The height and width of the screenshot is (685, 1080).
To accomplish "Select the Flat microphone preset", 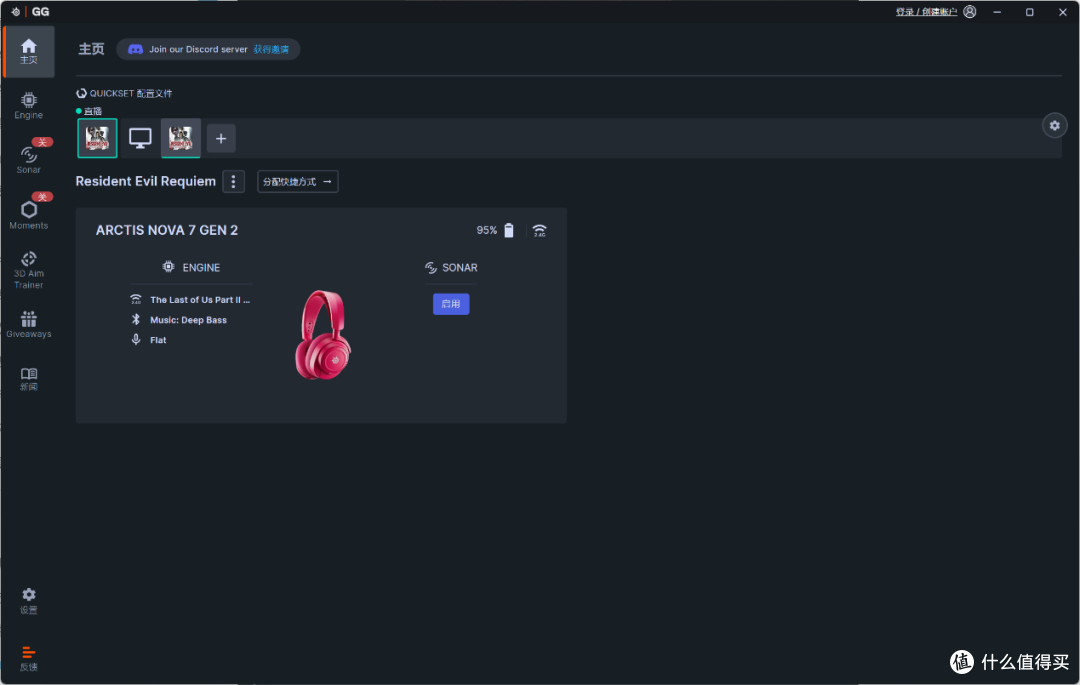I will pyautogui.click(x=158, y=340).
